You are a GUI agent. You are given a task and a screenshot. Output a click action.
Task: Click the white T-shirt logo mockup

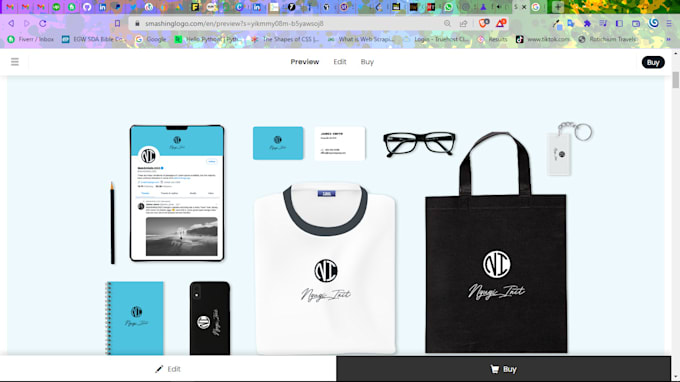point(325,269)
